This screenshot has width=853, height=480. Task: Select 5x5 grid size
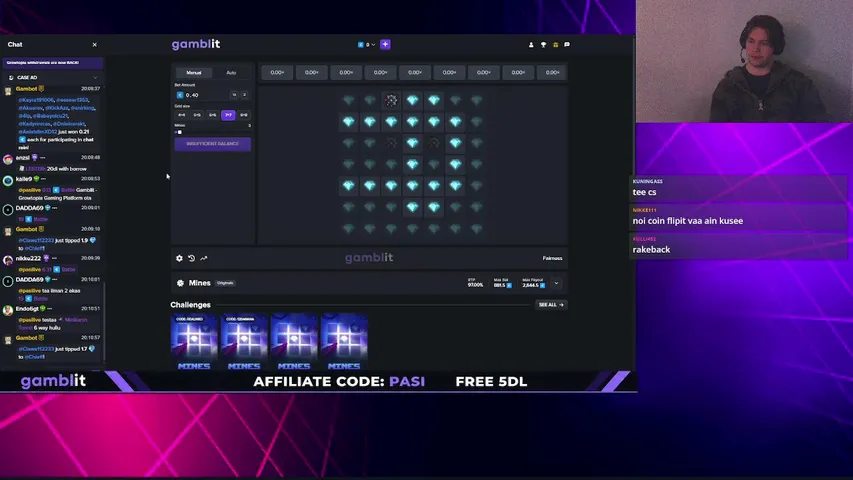point(197,115)
